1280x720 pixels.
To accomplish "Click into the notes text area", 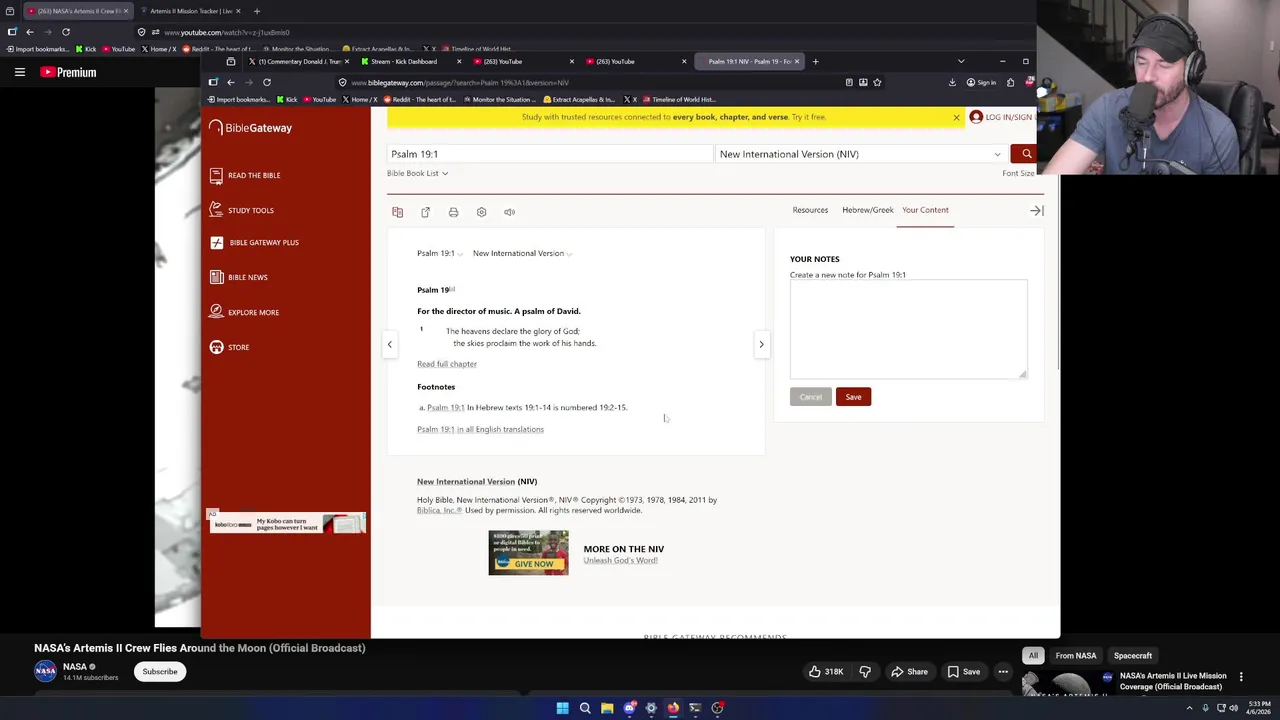I will click(x=908, y=329).
